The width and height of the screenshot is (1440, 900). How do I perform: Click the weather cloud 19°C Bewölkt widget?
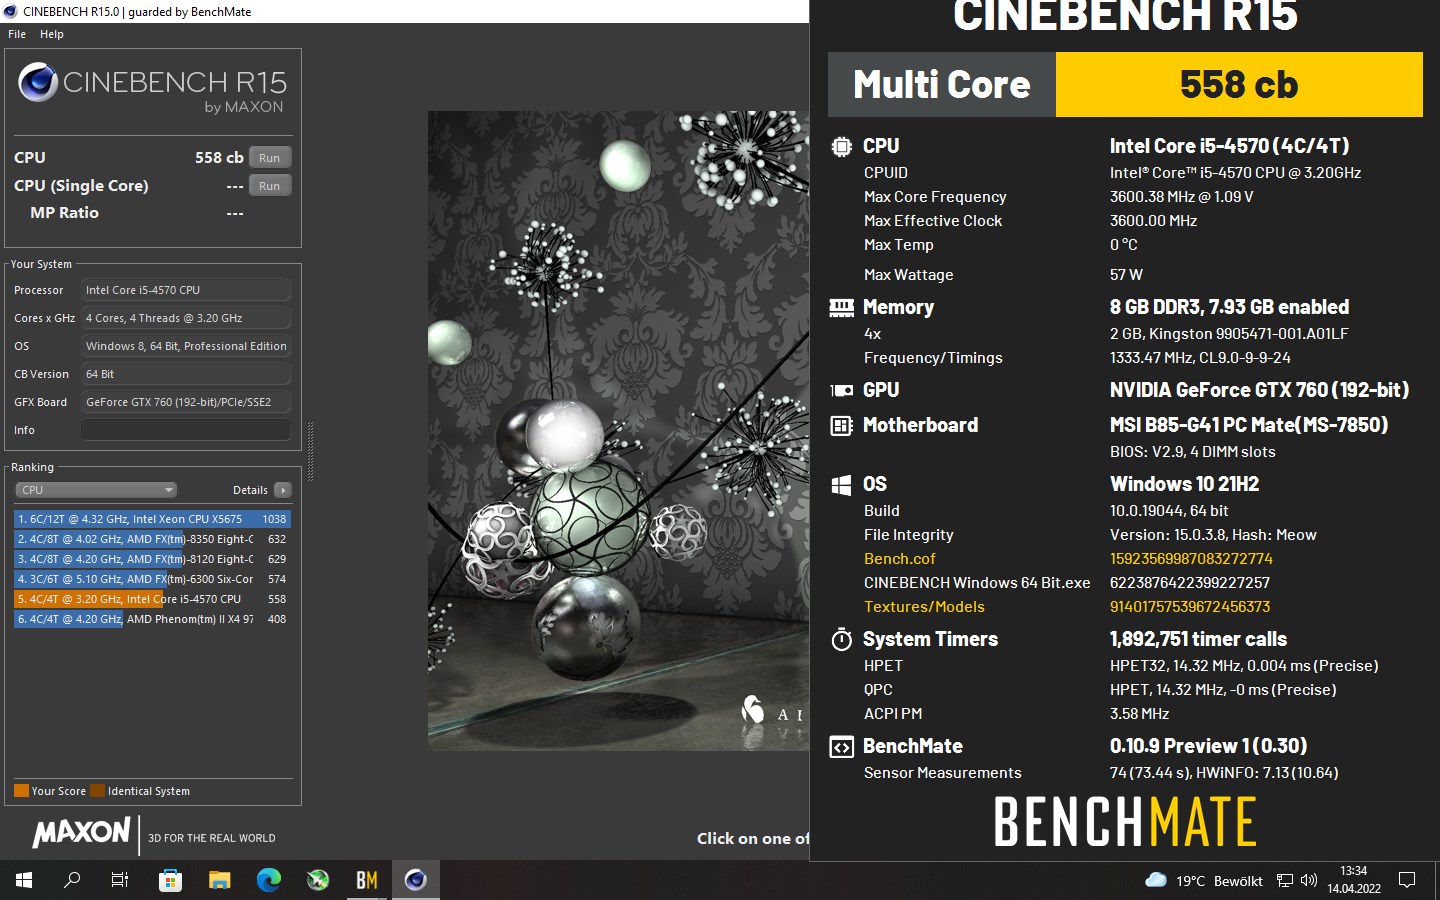coord(1204,881)
